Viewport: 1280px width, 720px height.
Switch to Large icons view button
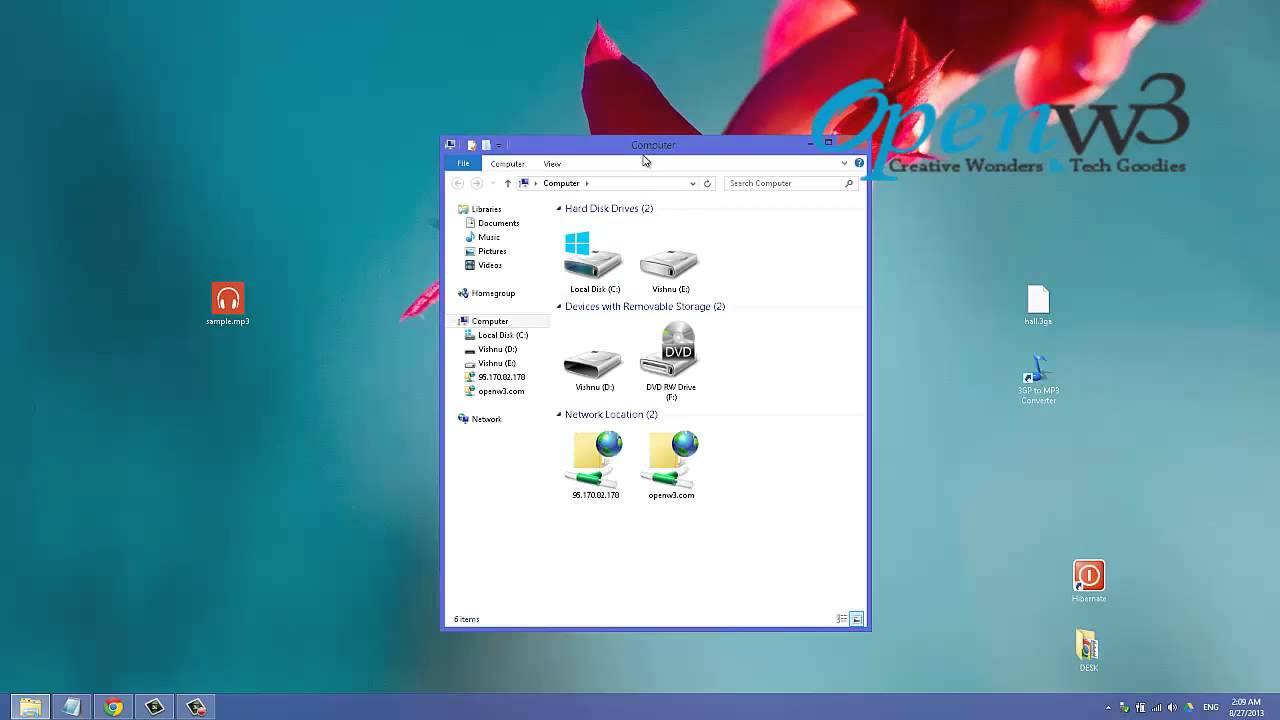[857, 619]
